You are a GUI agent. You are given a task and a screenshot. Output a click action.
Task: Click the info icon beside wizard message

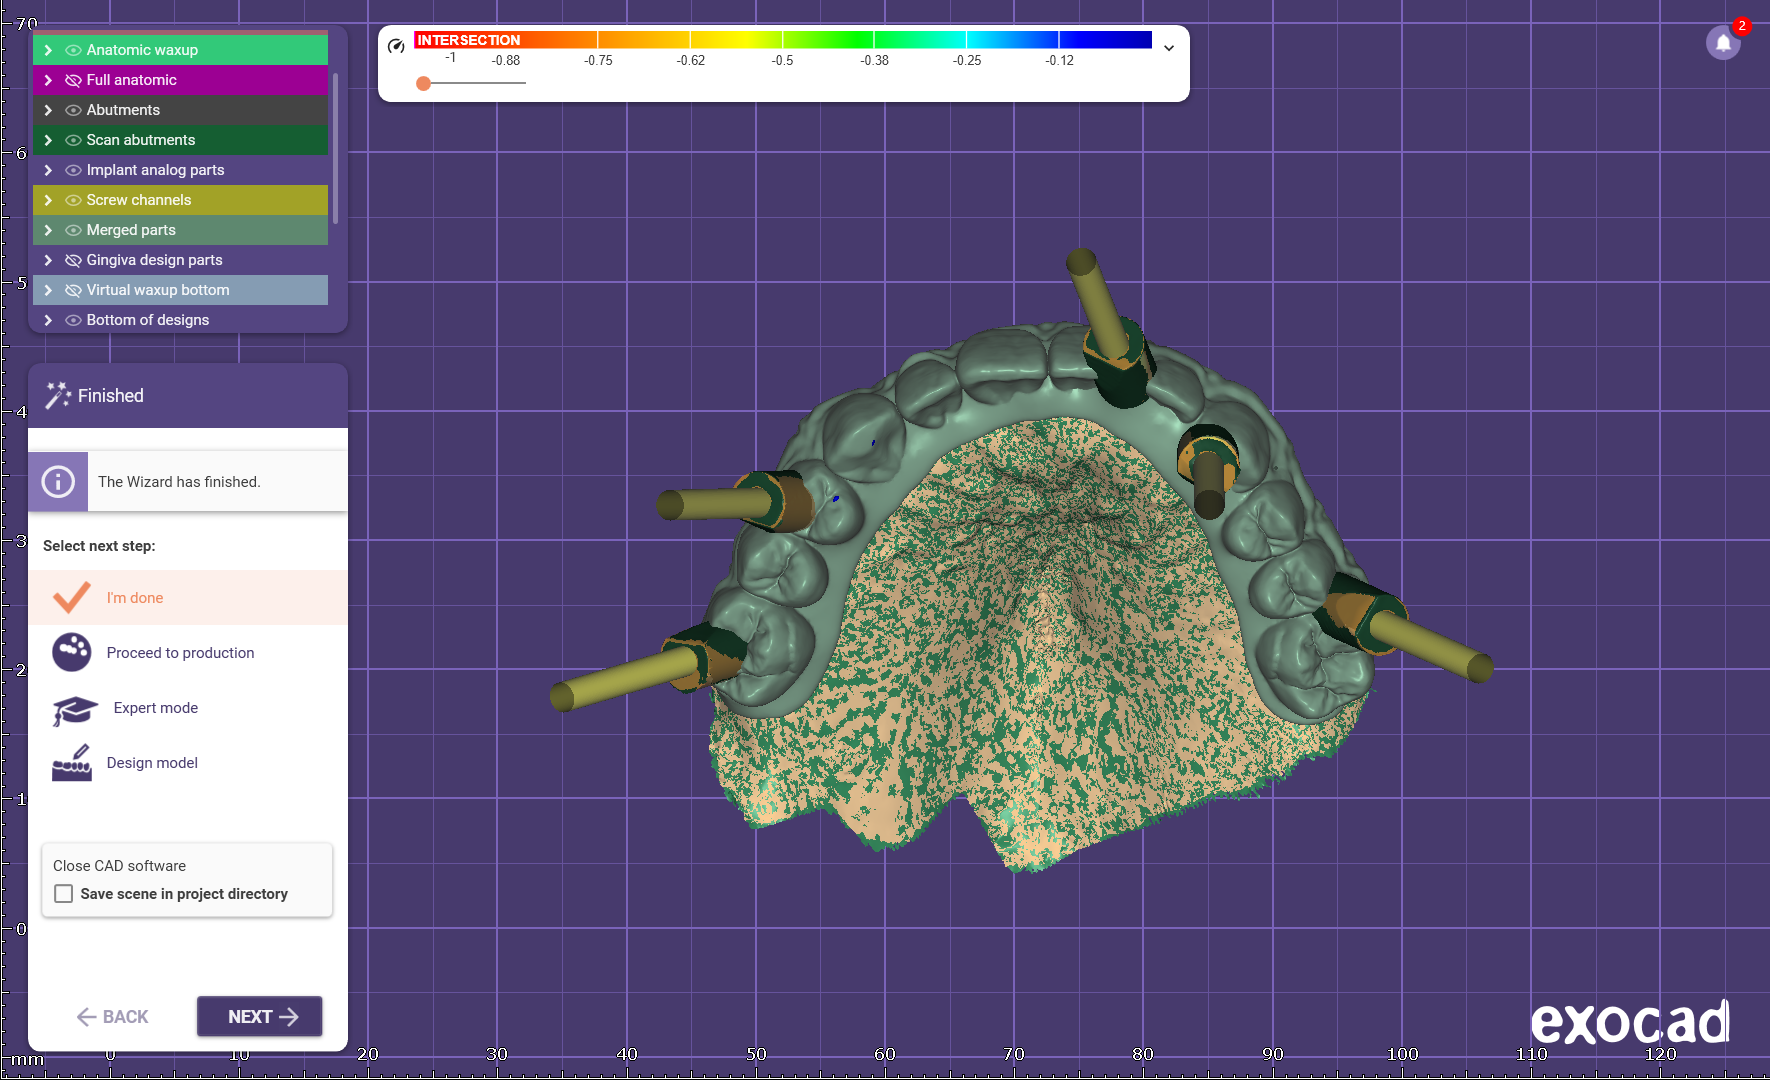tap(58, 482)
